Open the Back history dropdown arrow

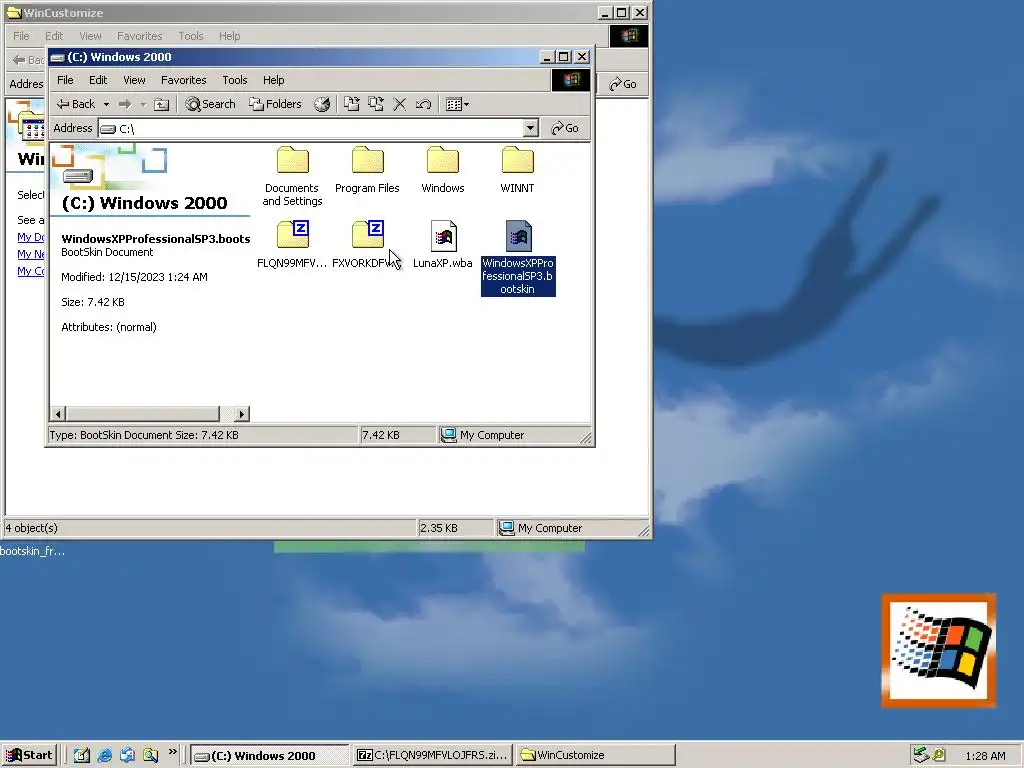click(x=106, y=104)
